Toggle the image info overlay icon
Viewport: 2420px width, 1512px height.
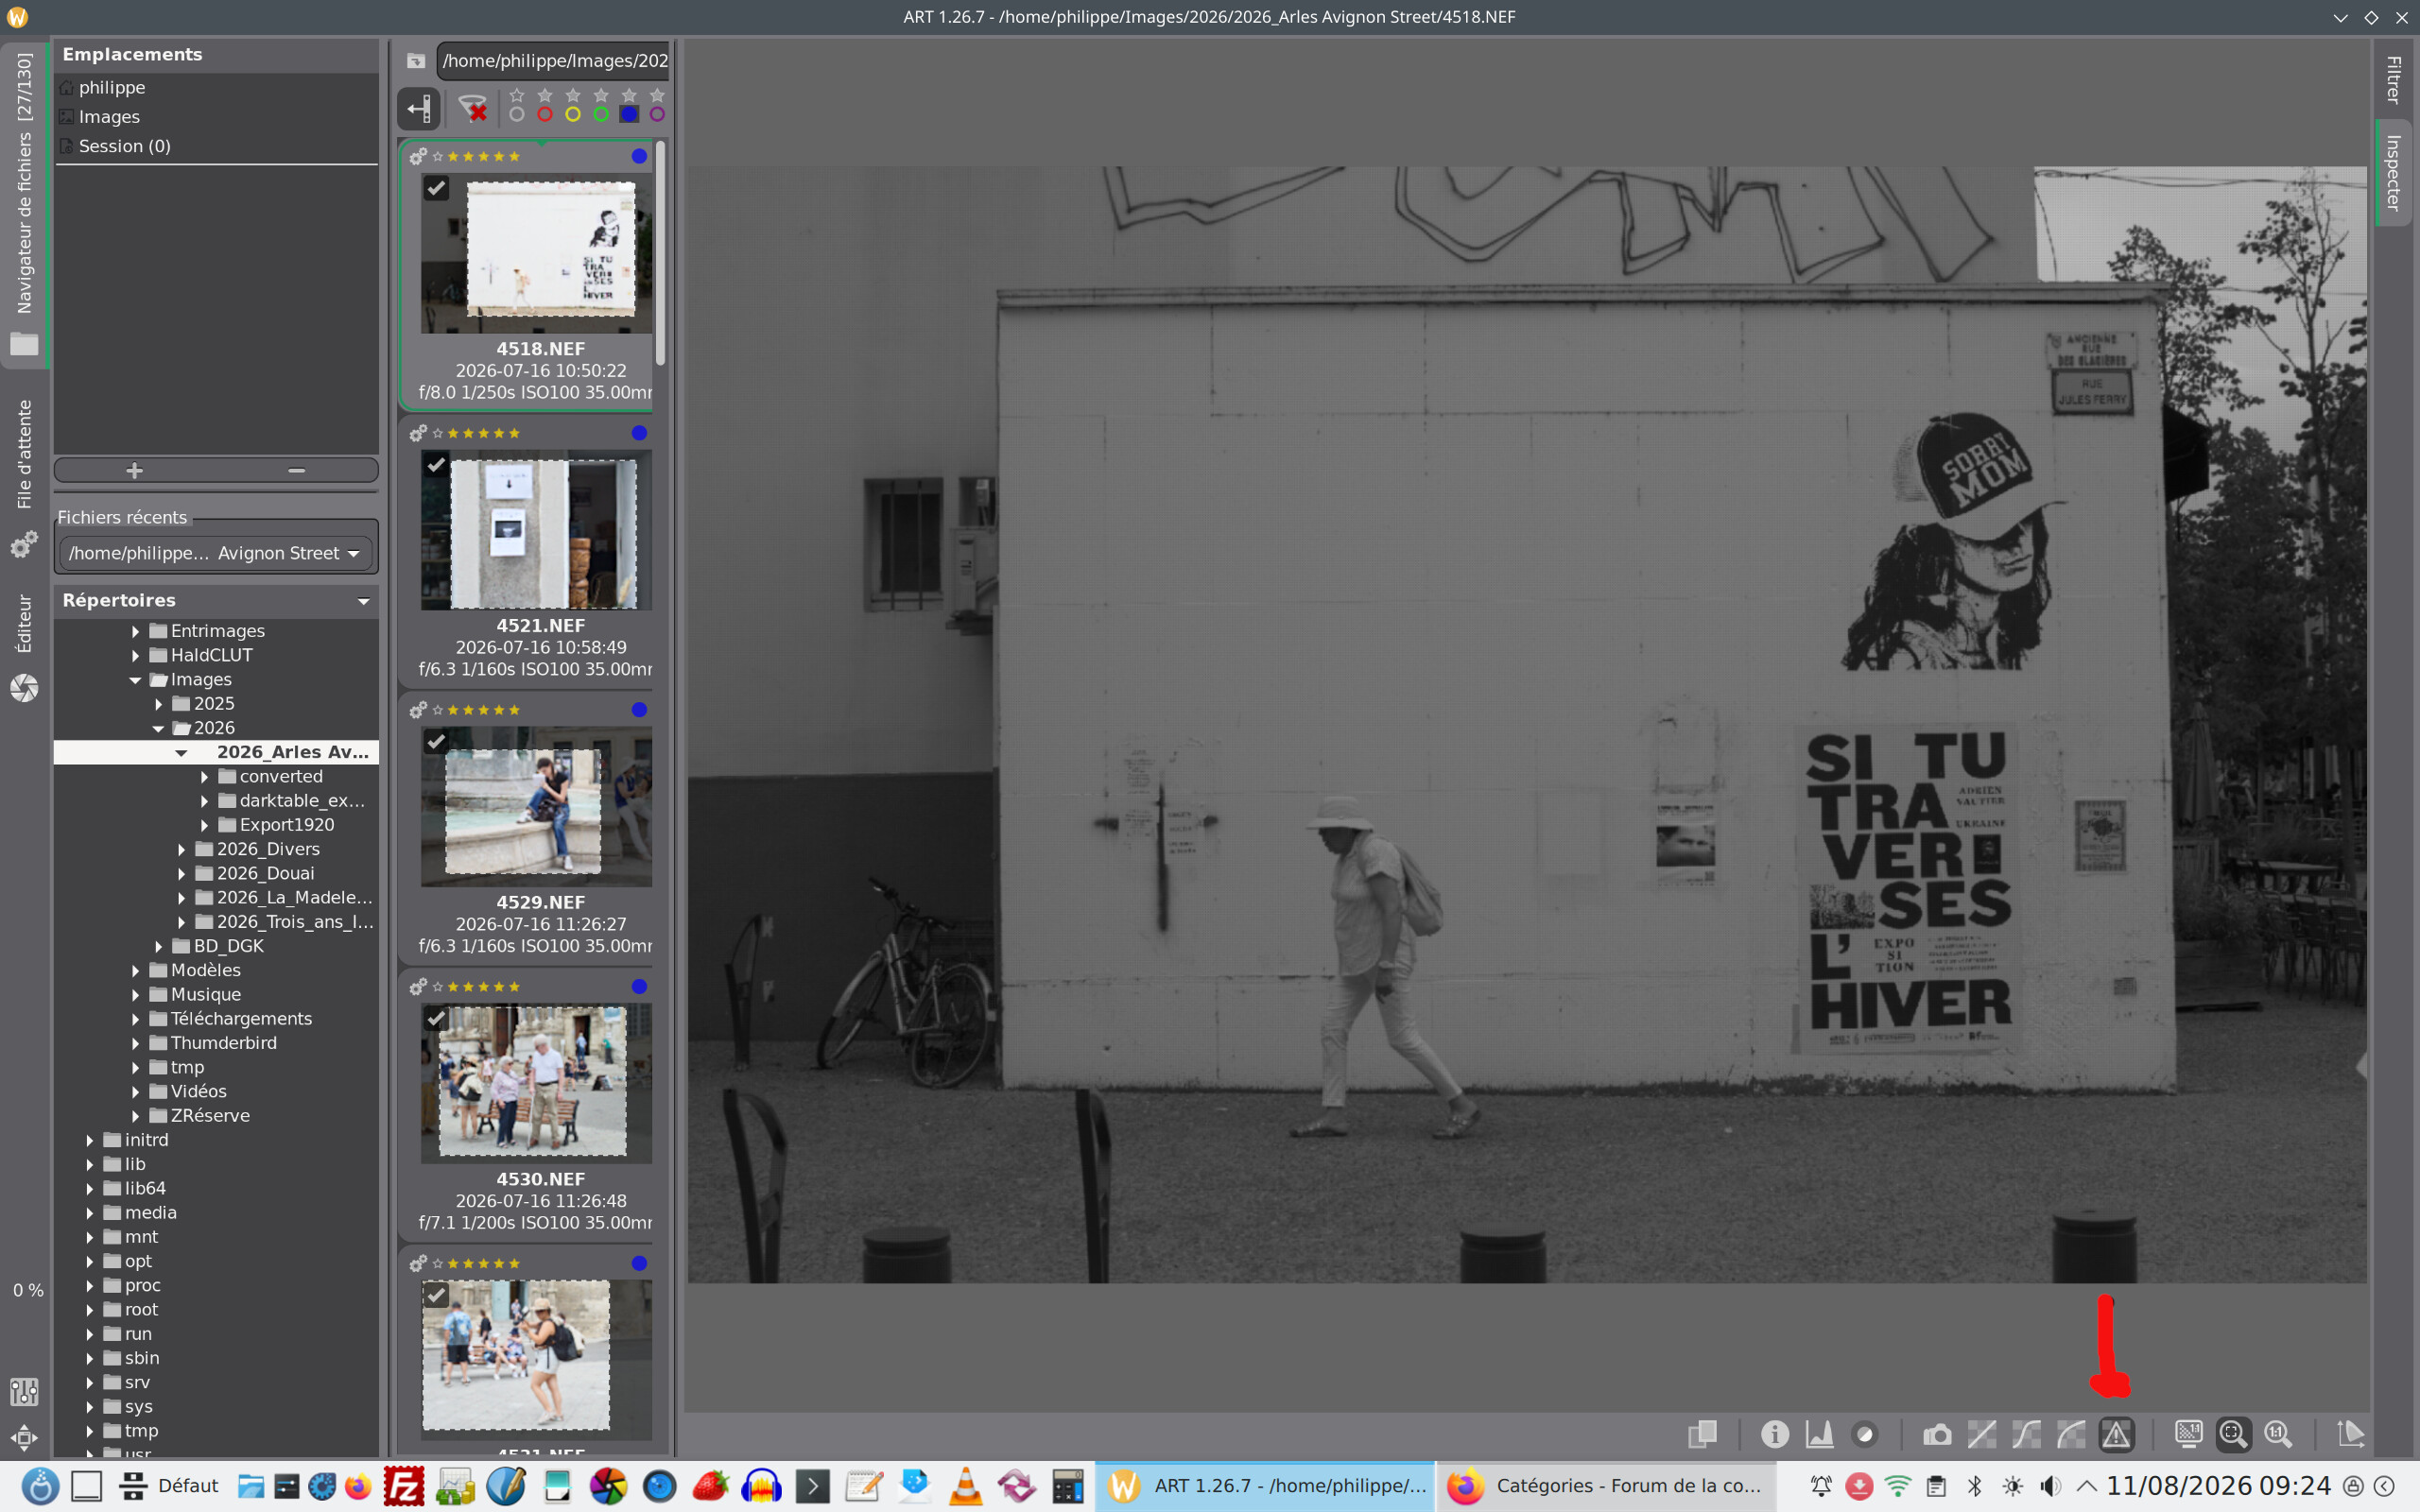(x=1775, y=1434)
